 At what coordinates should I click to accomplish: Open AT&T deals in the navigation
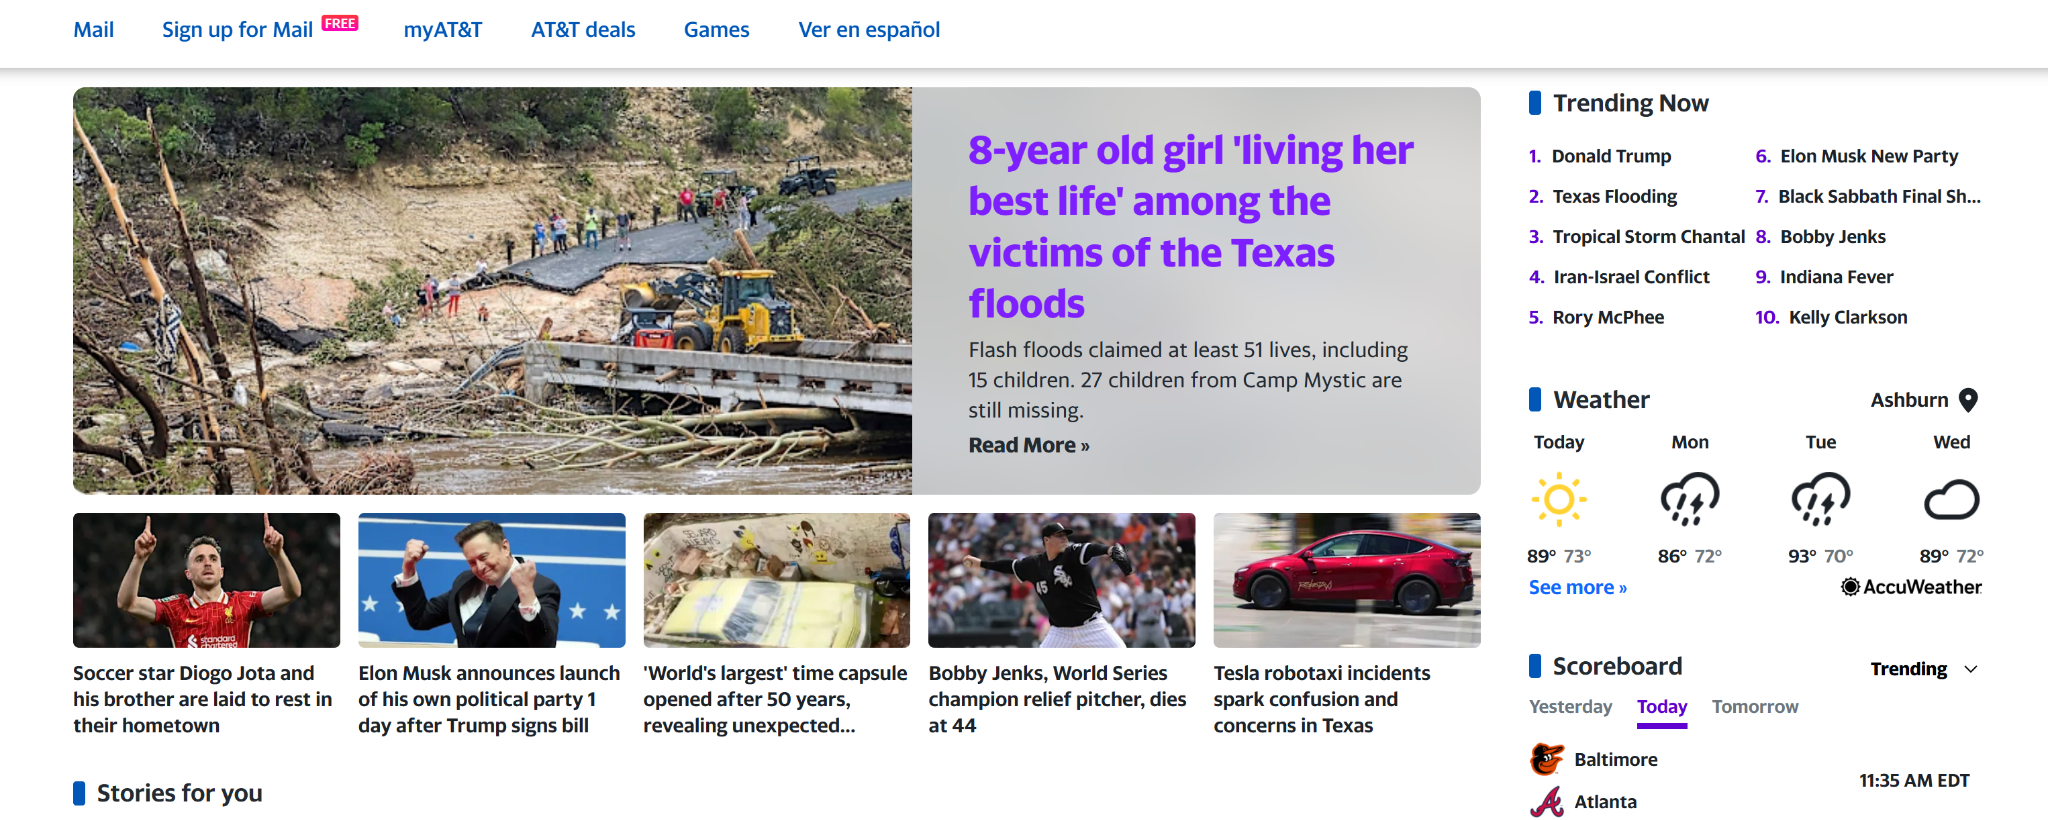point(583,30)
